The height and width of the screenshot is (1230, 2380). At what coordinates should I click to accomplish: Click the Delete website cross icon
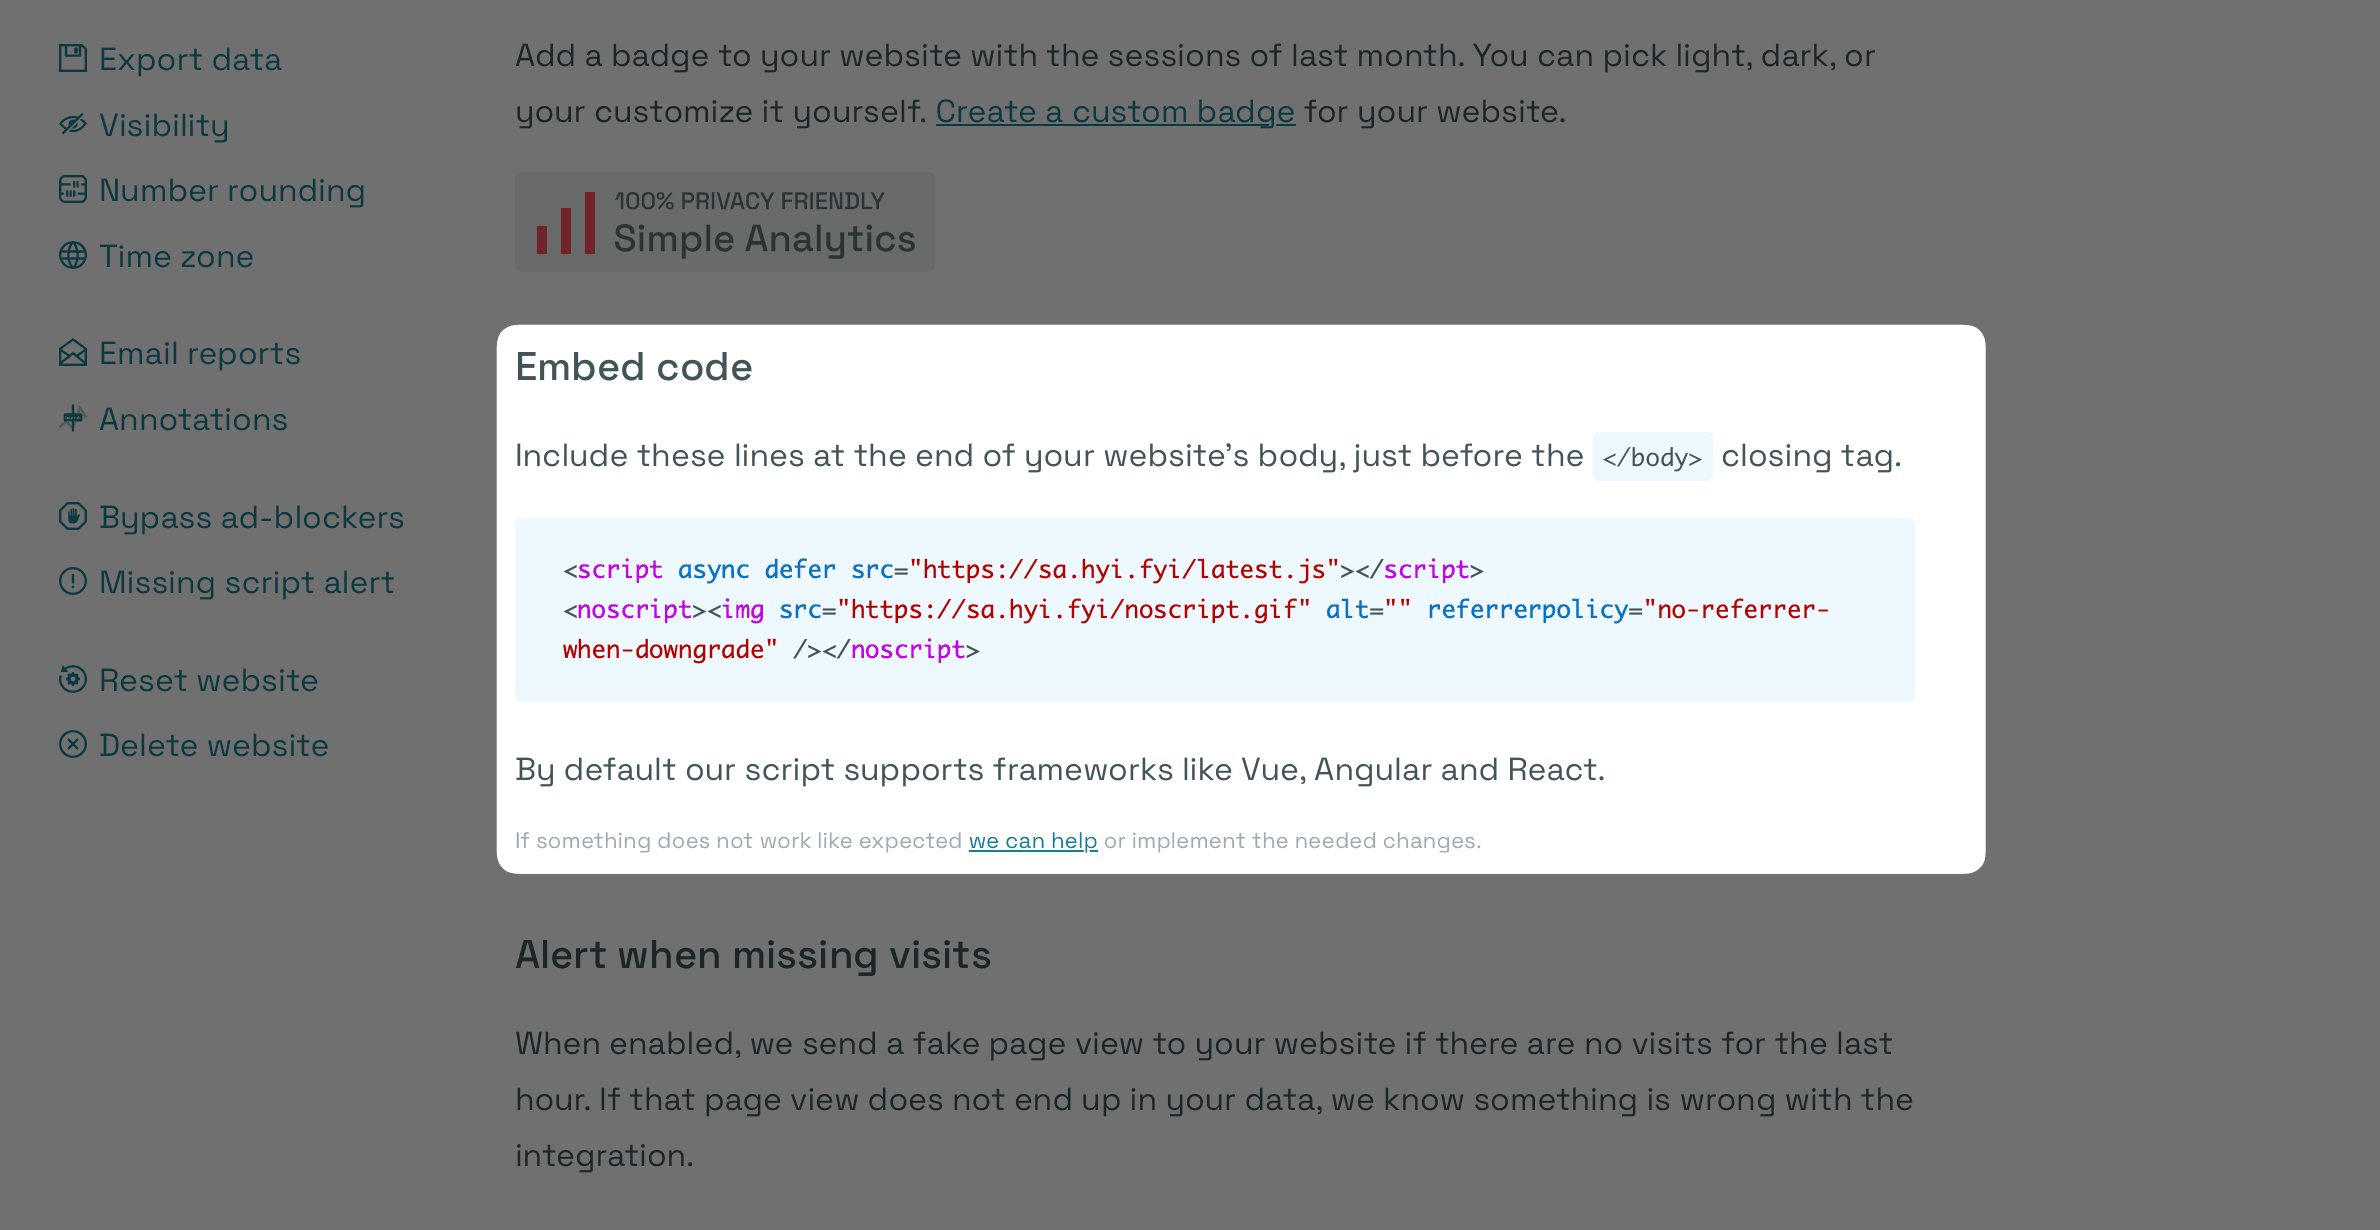tap(73, 744)
